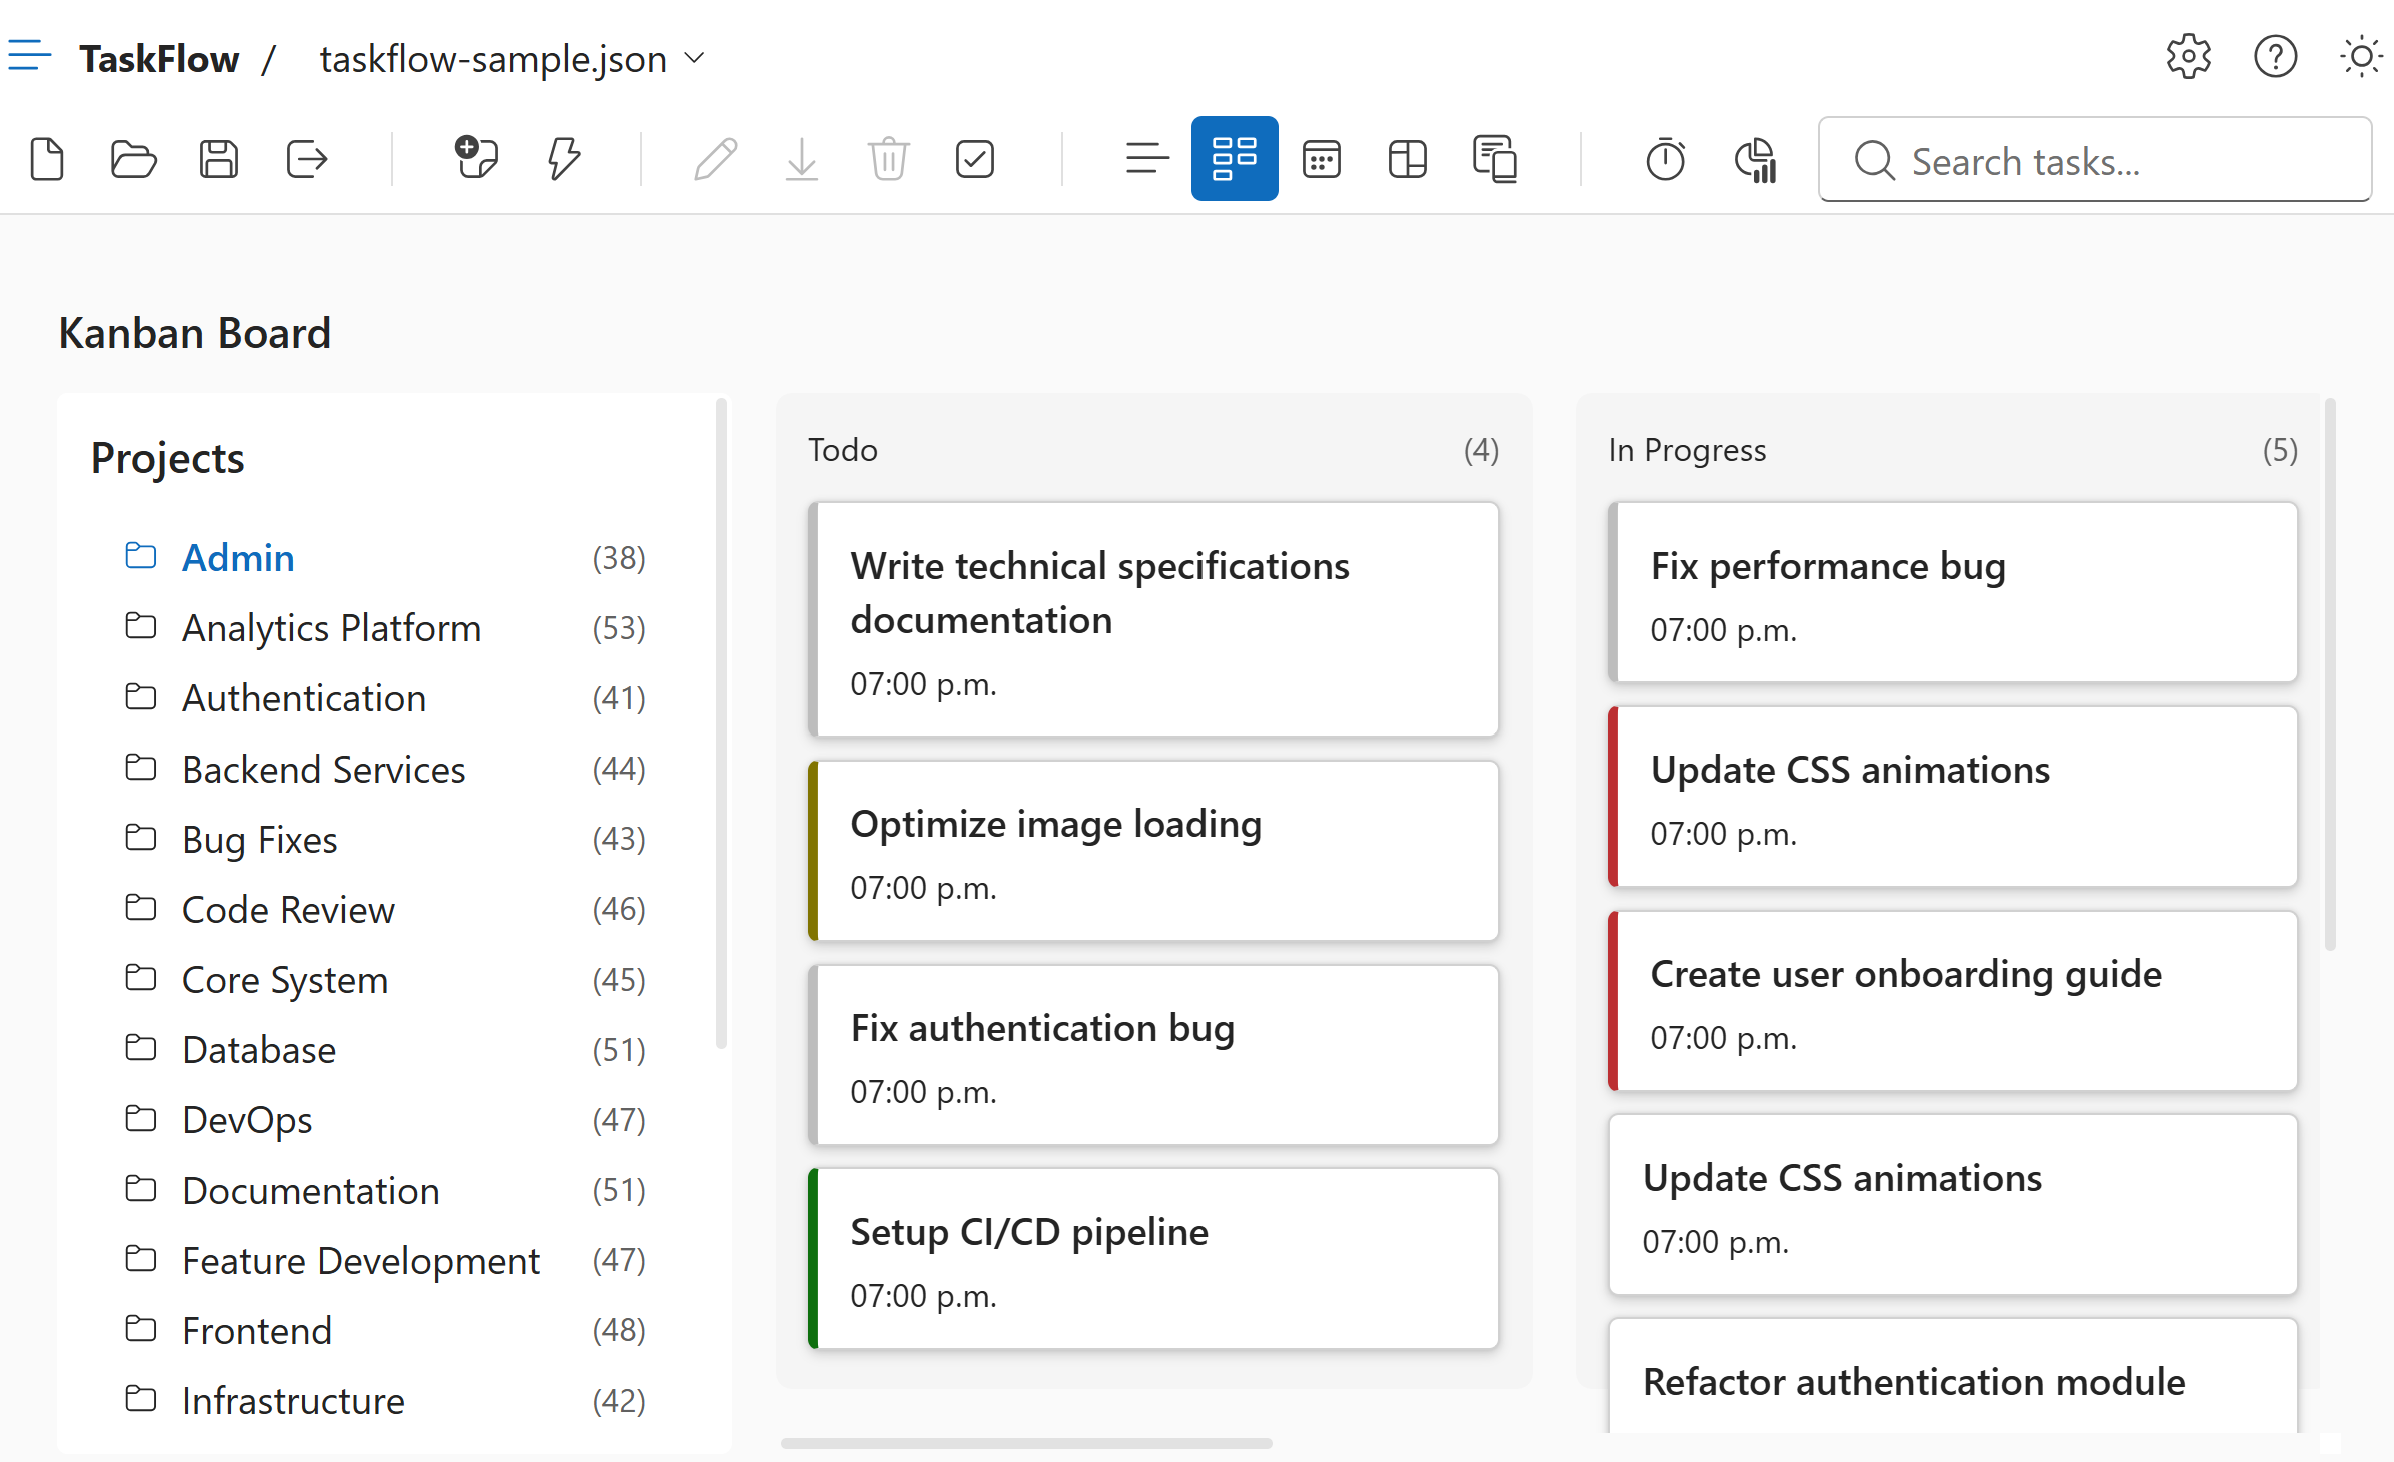Click the save disk icon

[219, 159]
